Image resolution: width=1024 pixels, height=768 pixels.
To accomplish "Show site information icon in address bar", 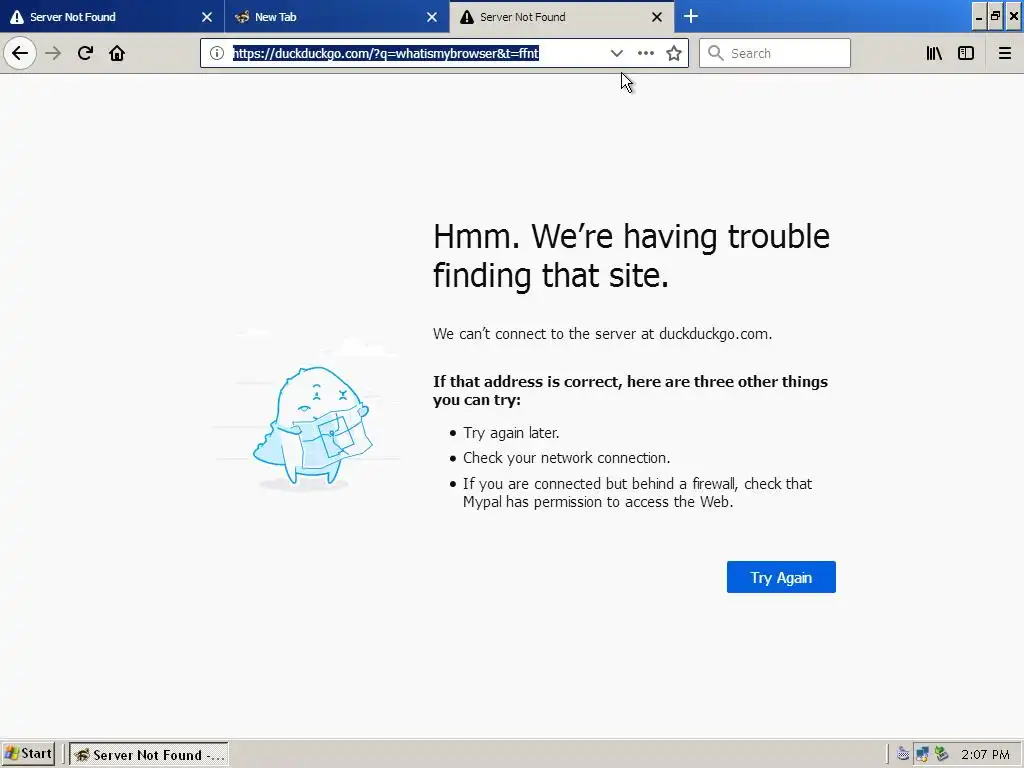I will coord(217,53).
